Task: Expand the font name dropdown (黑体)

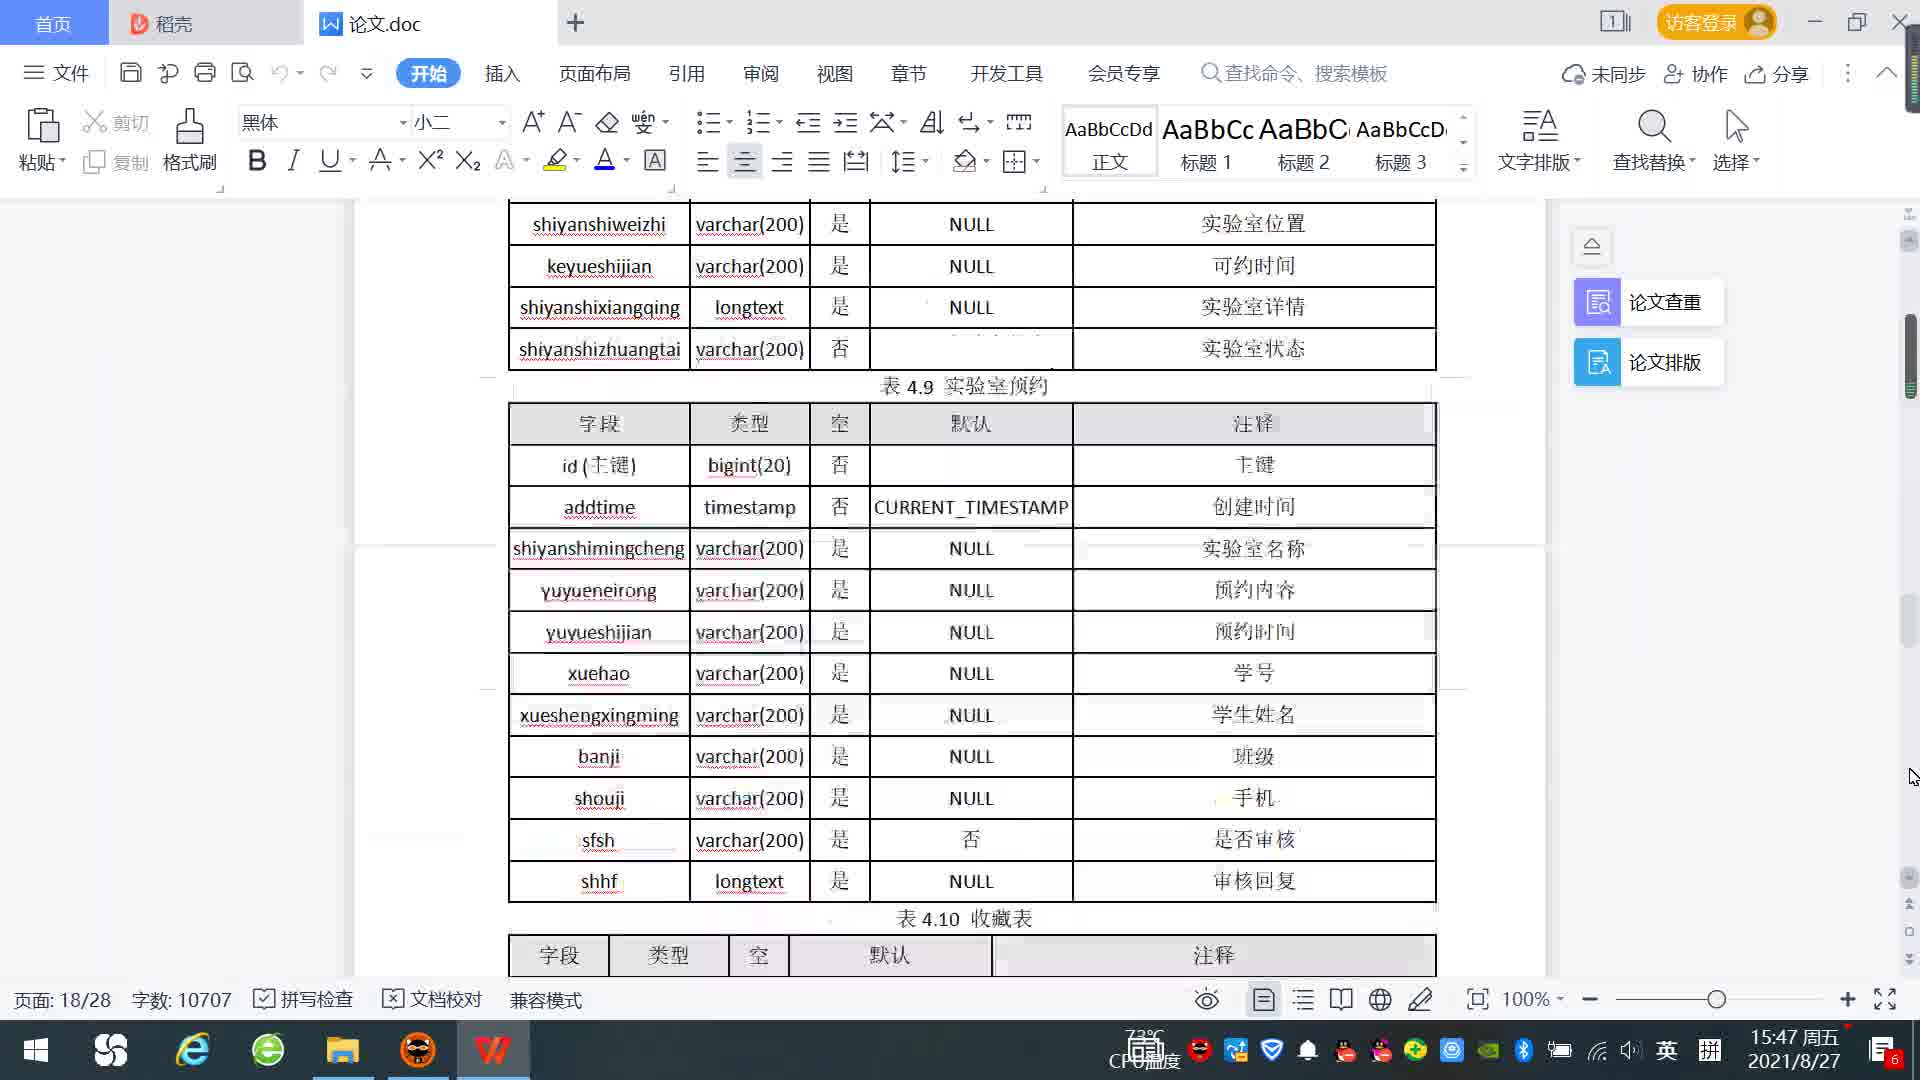Action: pyautogui.click(x=403, y=123)
